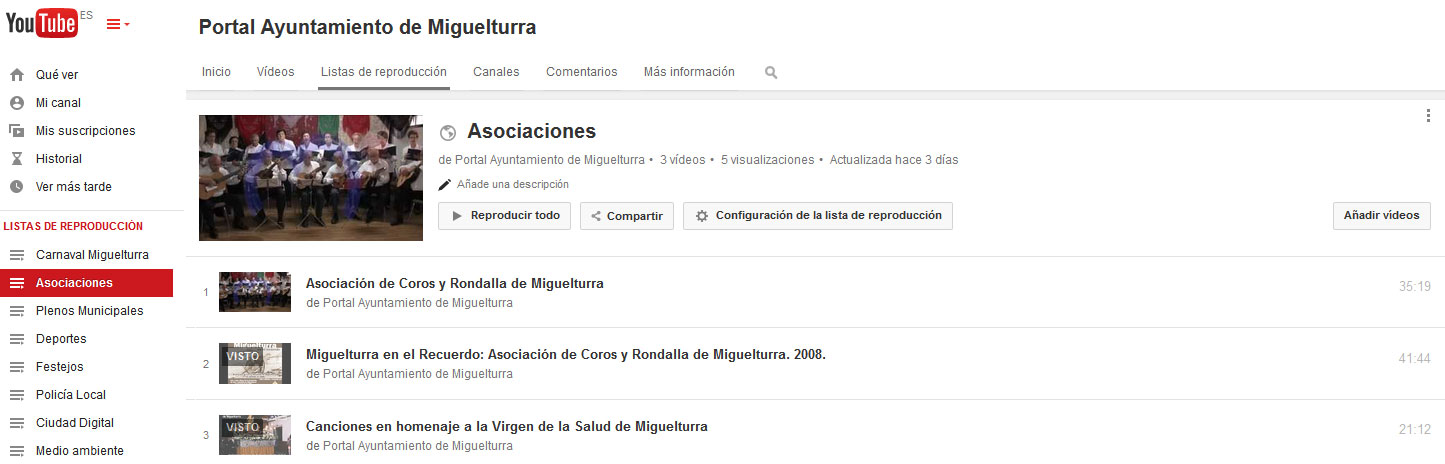1445x464 pixels.
Task: Open Deportes playlist
Action: pos(61,339)
